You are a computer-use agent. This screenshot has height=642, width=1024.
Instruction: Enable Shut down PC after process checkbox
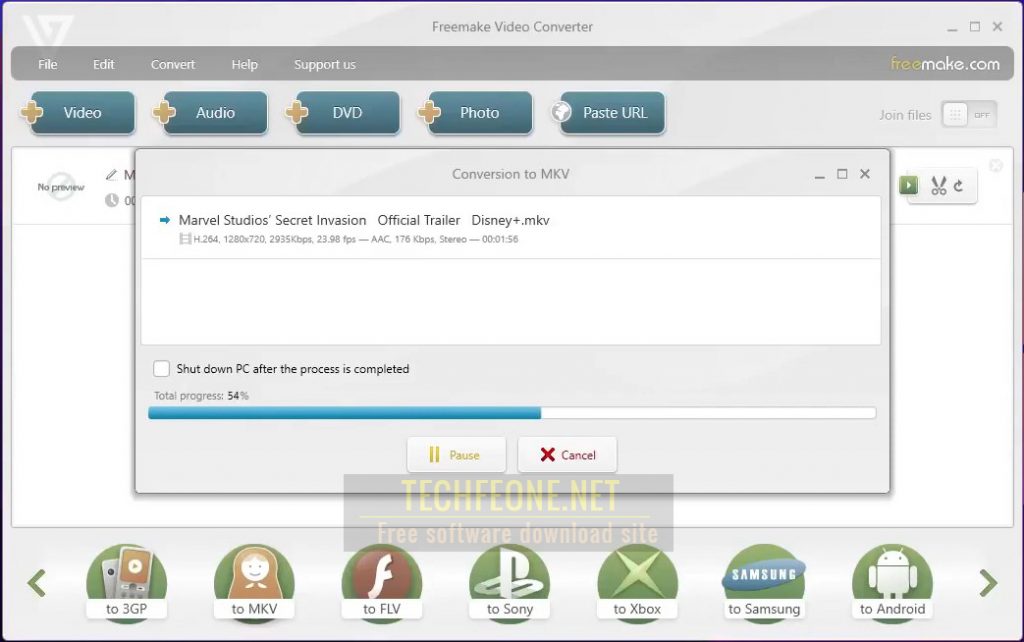click(161, 368)
